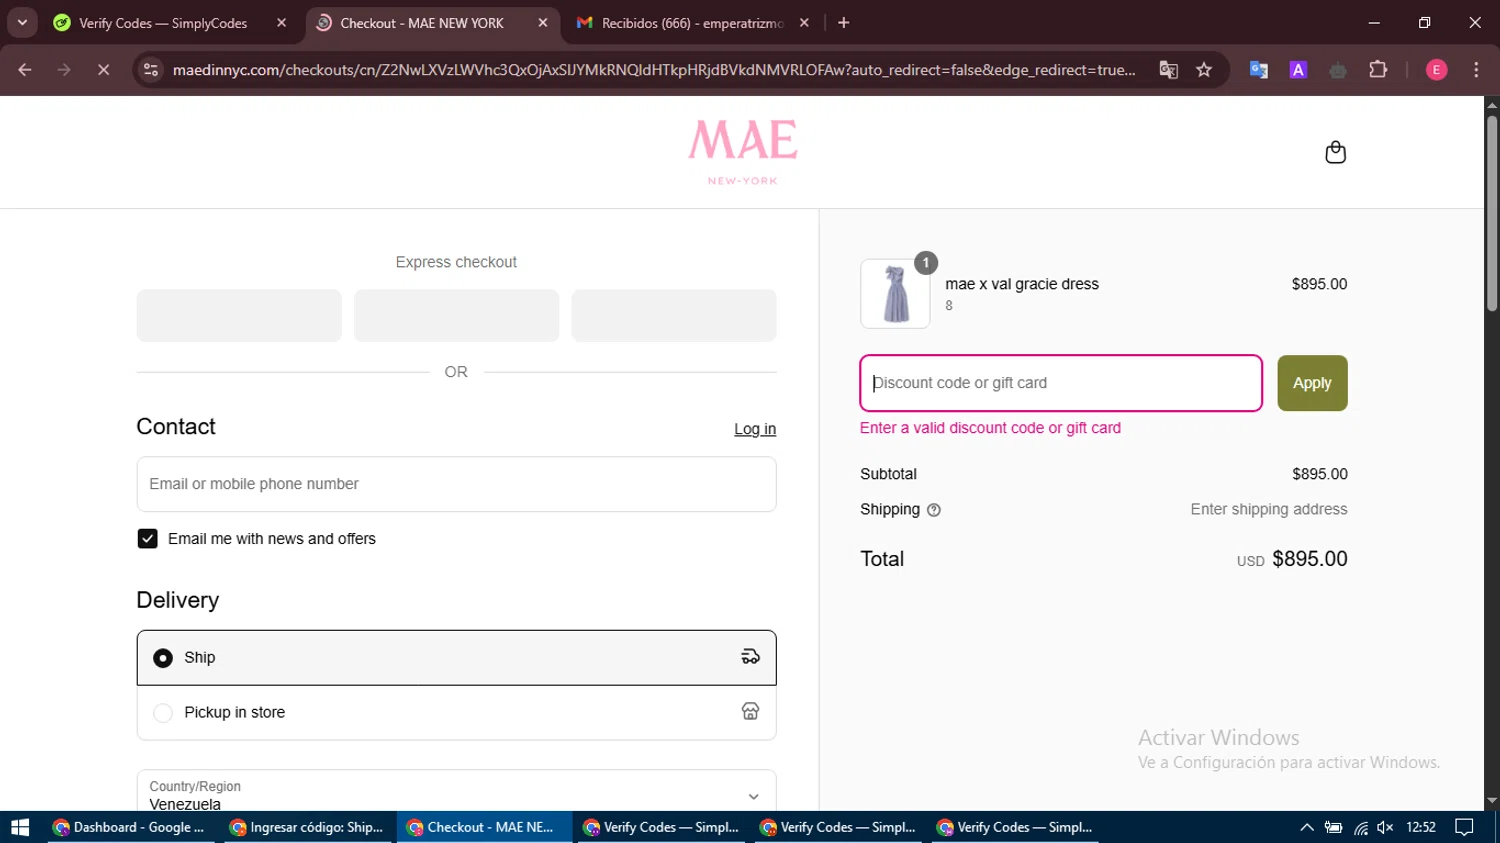Screen dimensions: 1500x843
Task: Focus the Email or mobile phone number field
Action: click(456, 484)
